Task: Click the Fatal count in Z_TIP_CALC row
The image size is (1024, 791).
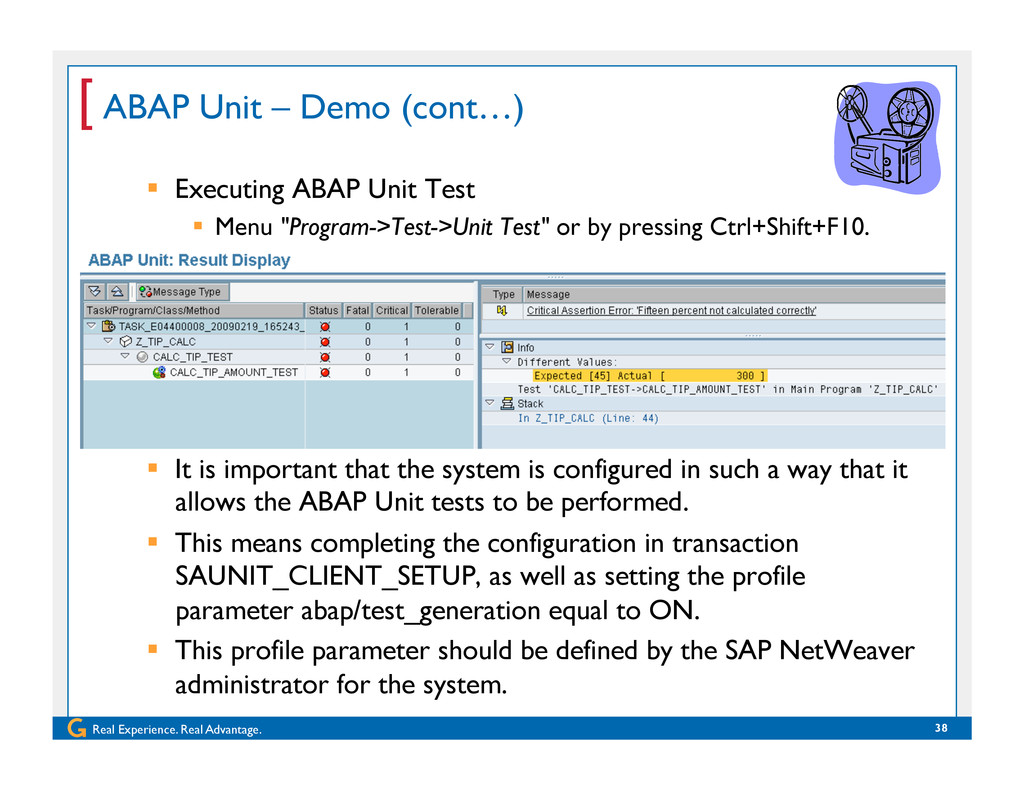Action: pos(368,342)
